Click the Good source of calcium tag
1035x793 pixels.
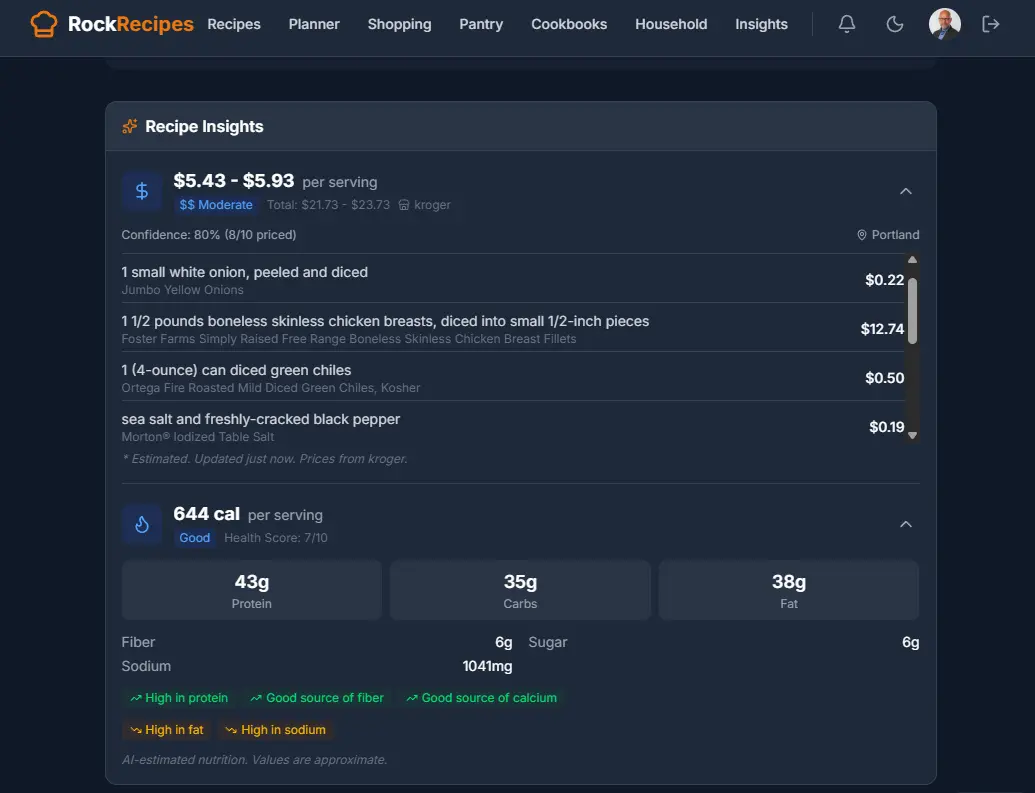(481, 698)
